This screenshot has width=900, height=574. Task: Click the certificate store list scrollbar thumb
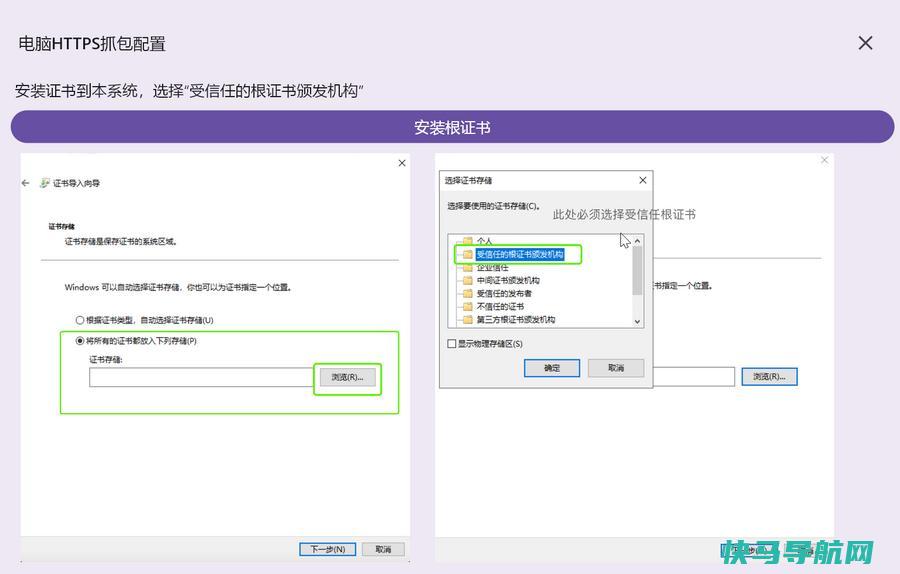pyautogui.click(x=637, y=271)
